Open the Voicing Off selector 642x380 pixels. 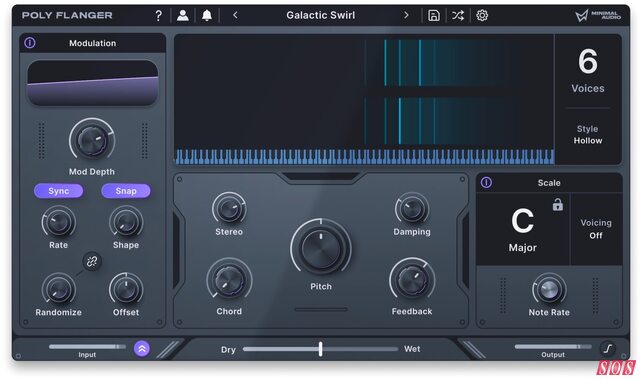[x=596, y=229]
